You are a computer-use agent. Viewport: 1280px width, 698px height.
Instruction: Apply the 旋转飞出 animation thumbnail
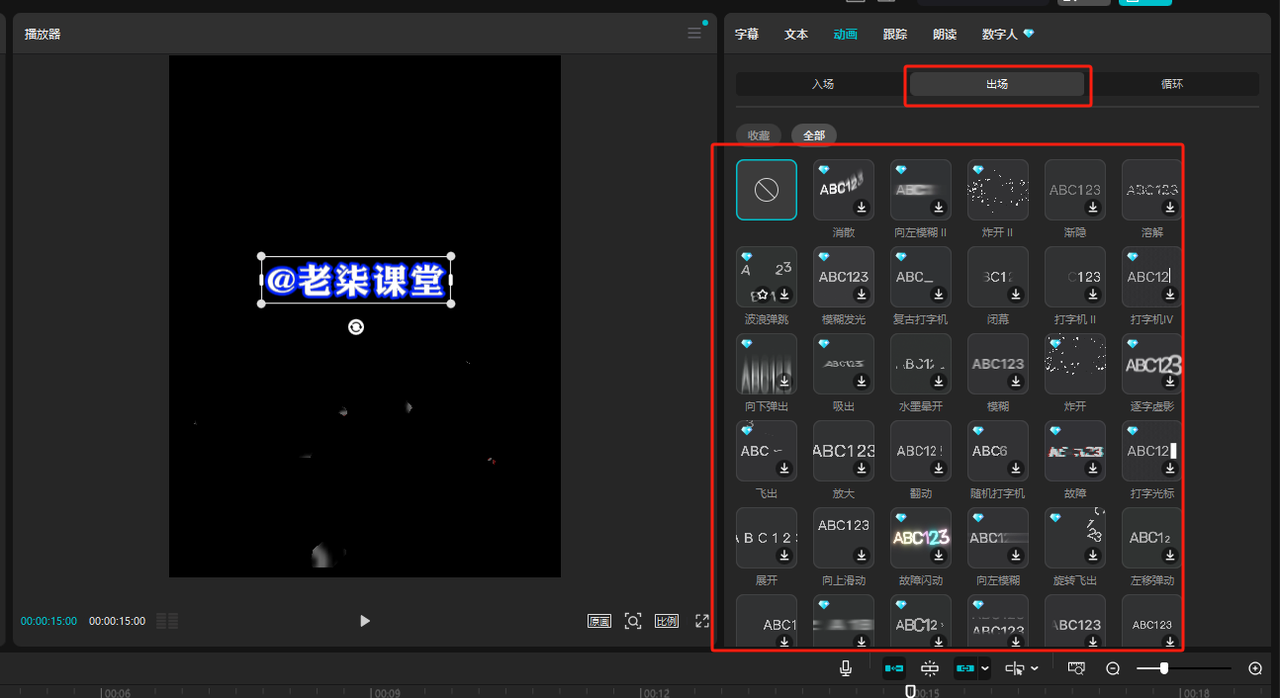click(x=1075, y=538)
